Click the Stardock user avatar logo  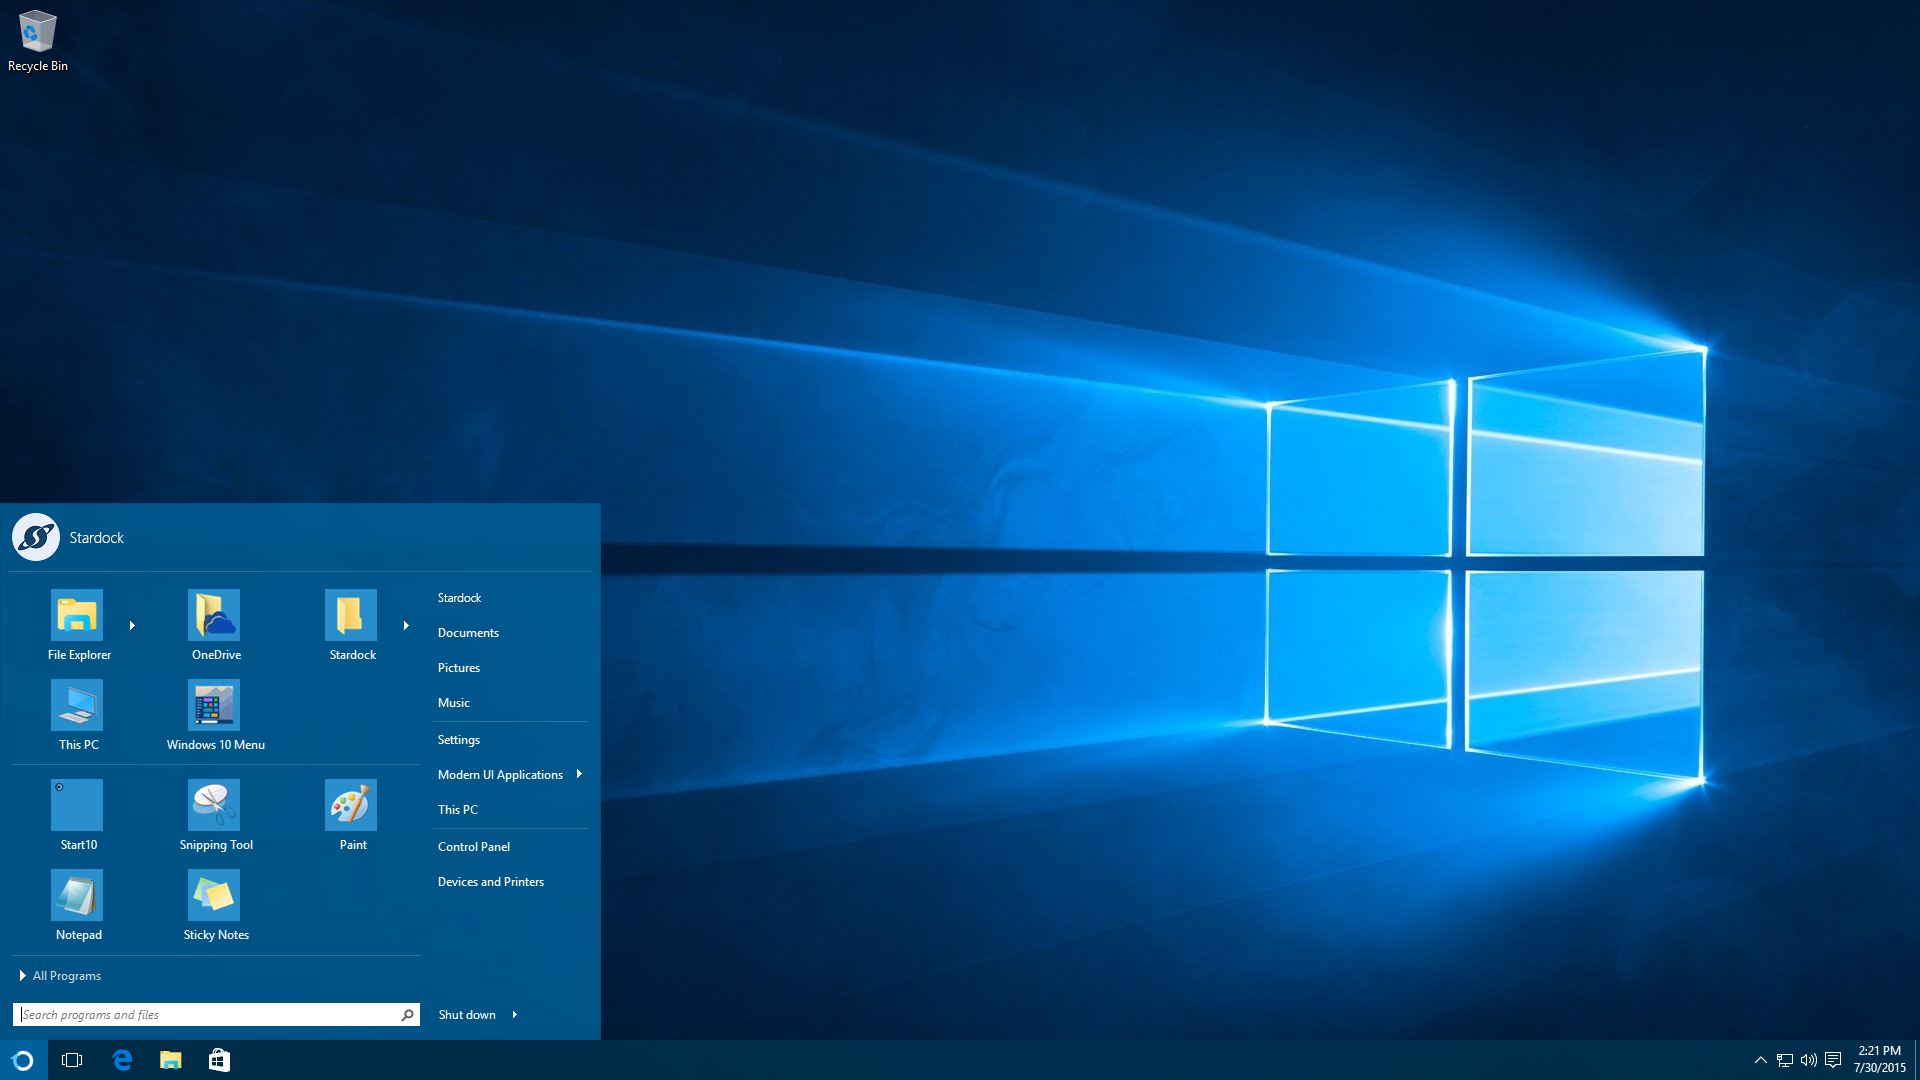pos(36,537)
